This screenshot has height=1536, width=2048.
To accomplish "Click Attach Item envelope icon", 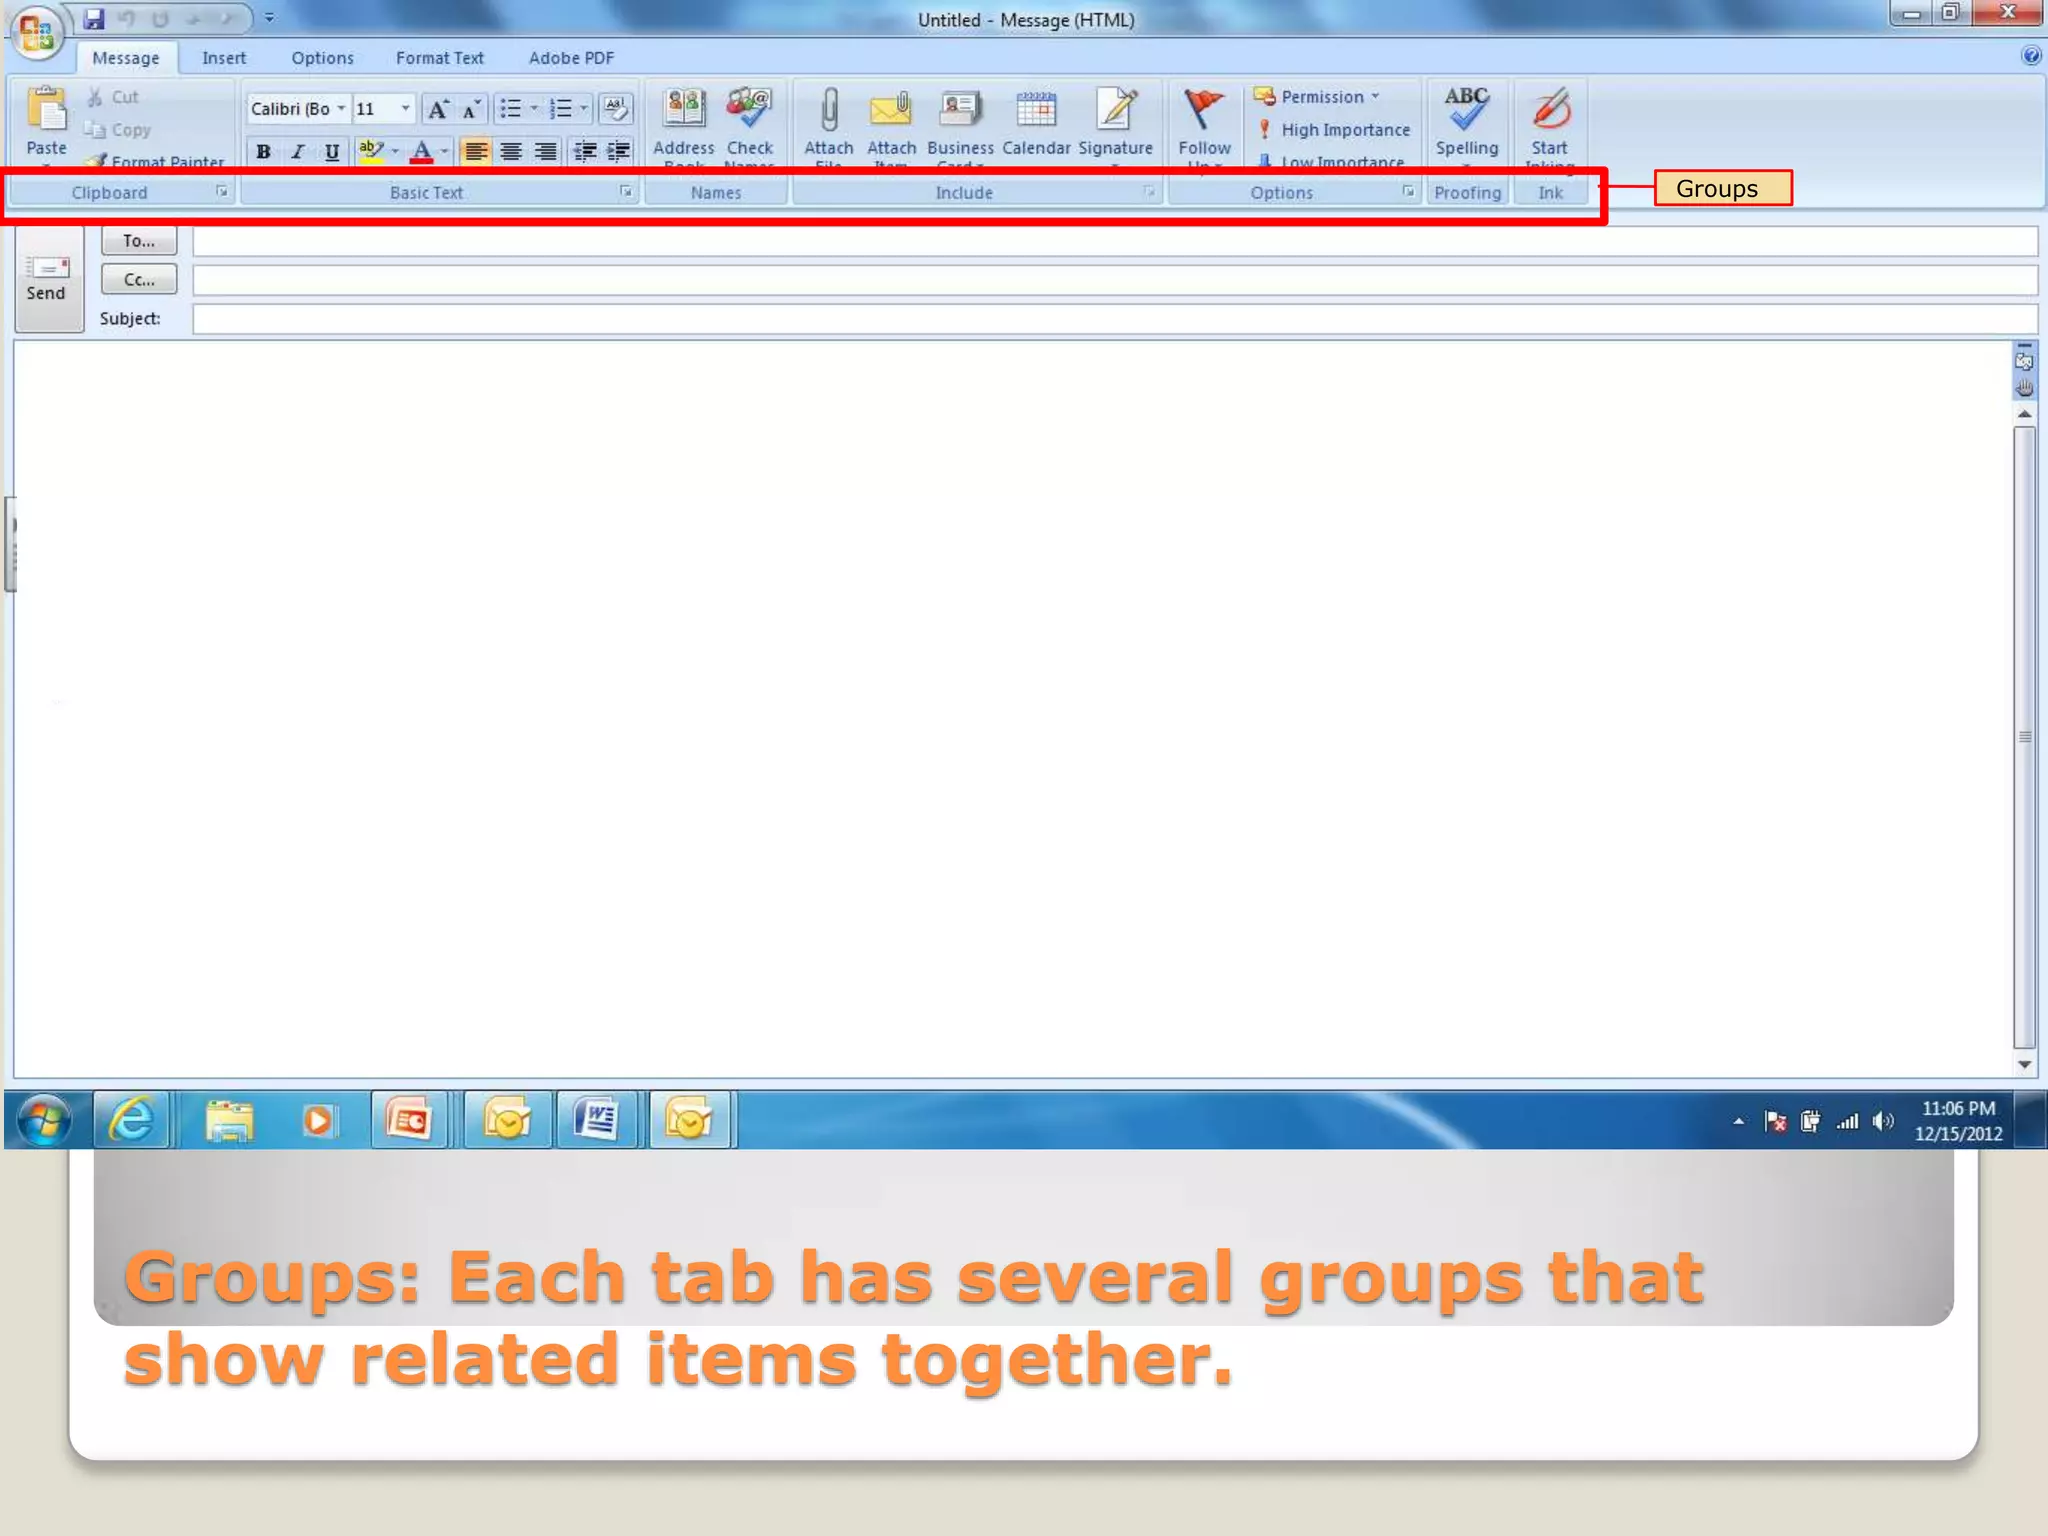I will (x=891, y=109).
